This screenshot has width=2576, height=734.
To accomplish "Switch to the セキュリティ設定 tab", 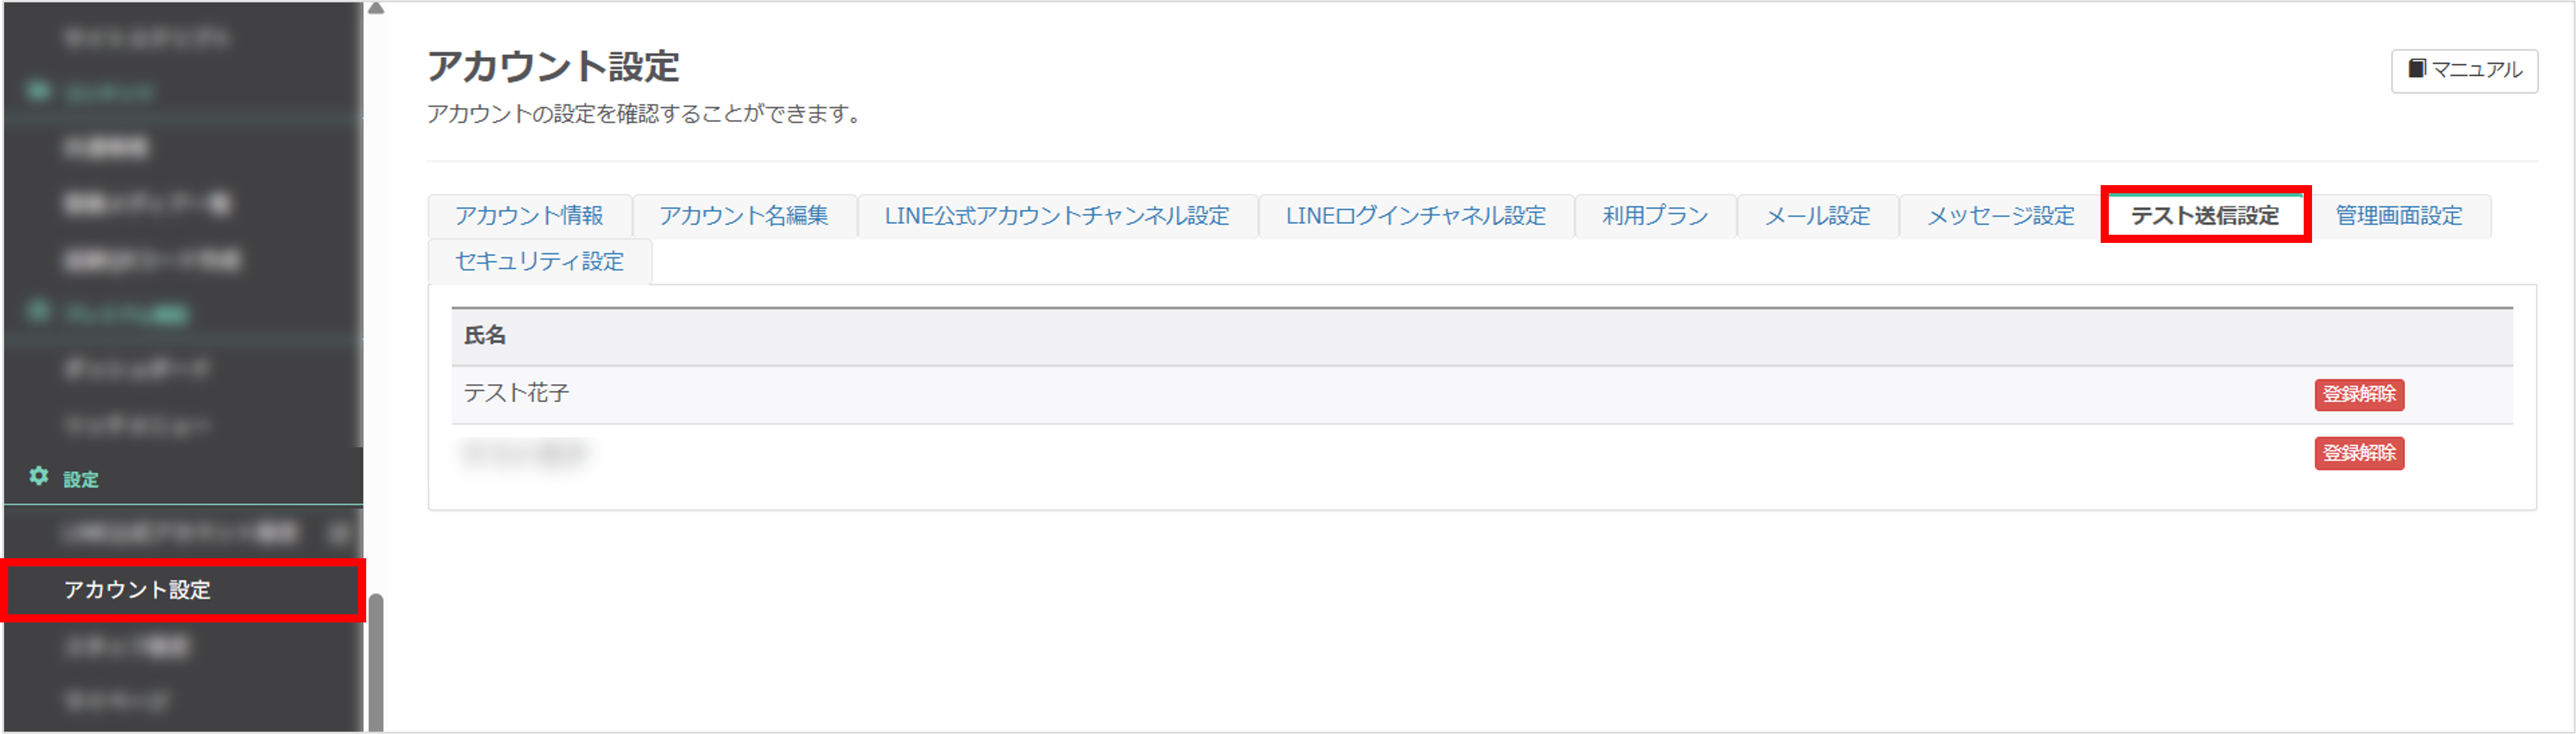I will click(540, 262).
